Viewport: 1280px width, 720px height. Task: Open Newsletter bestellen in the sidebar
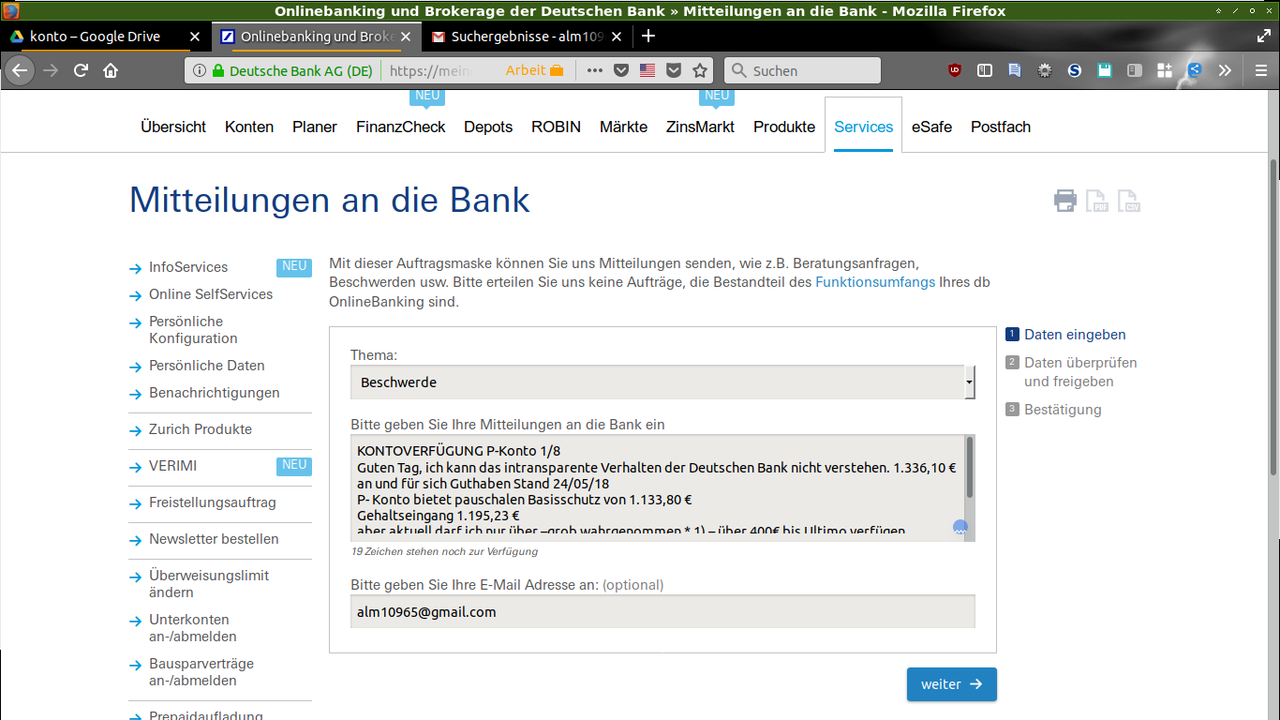click(214, 539)
